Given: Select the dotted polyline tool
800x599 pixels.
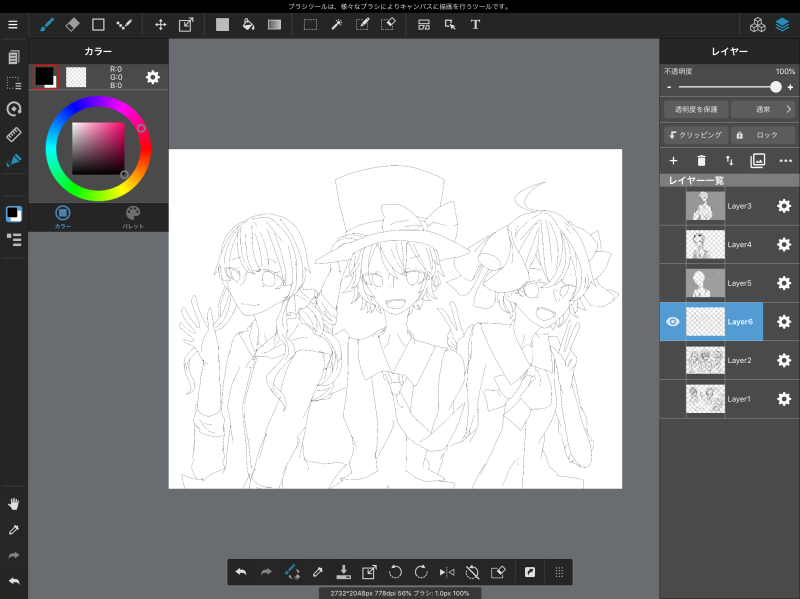Looking at the screenshot, I should coord(124,24).
